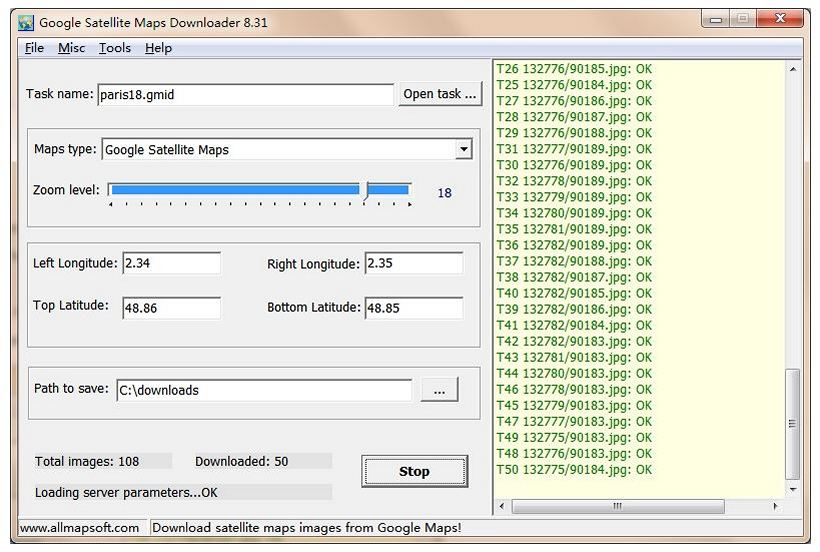Close the downloader window
Screen dimensions: 820x552
pyautogui.click(x=780, y=19)
